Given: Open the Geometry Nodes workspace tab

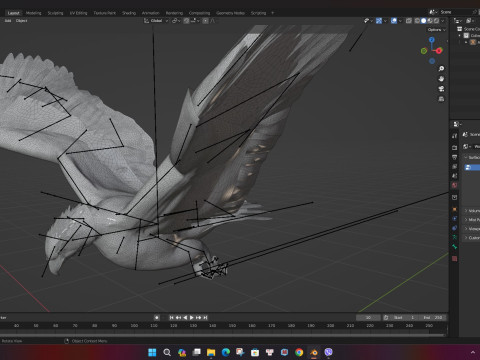Looking at the screenshot, I should (x=230, y=13).
